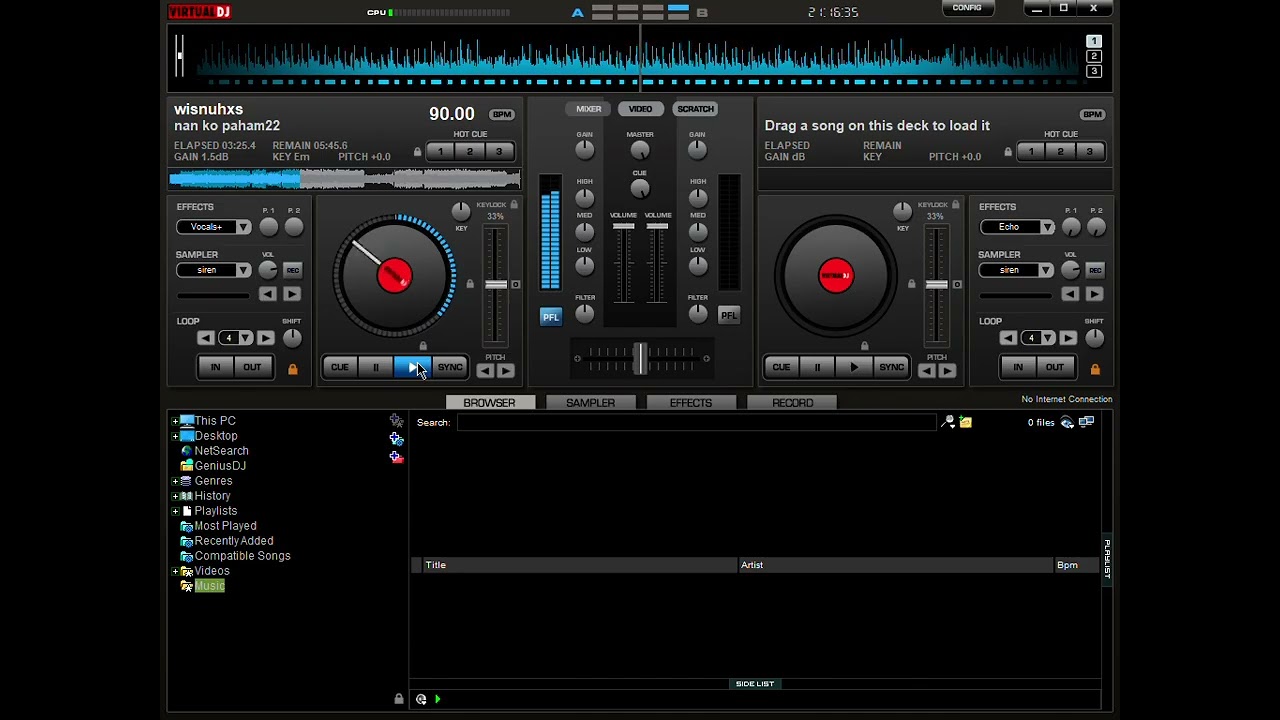Click the left deck keylock icon
The width and height of the screenshot is (1280, 720).
pyautogui.click(x=514, y=205)
